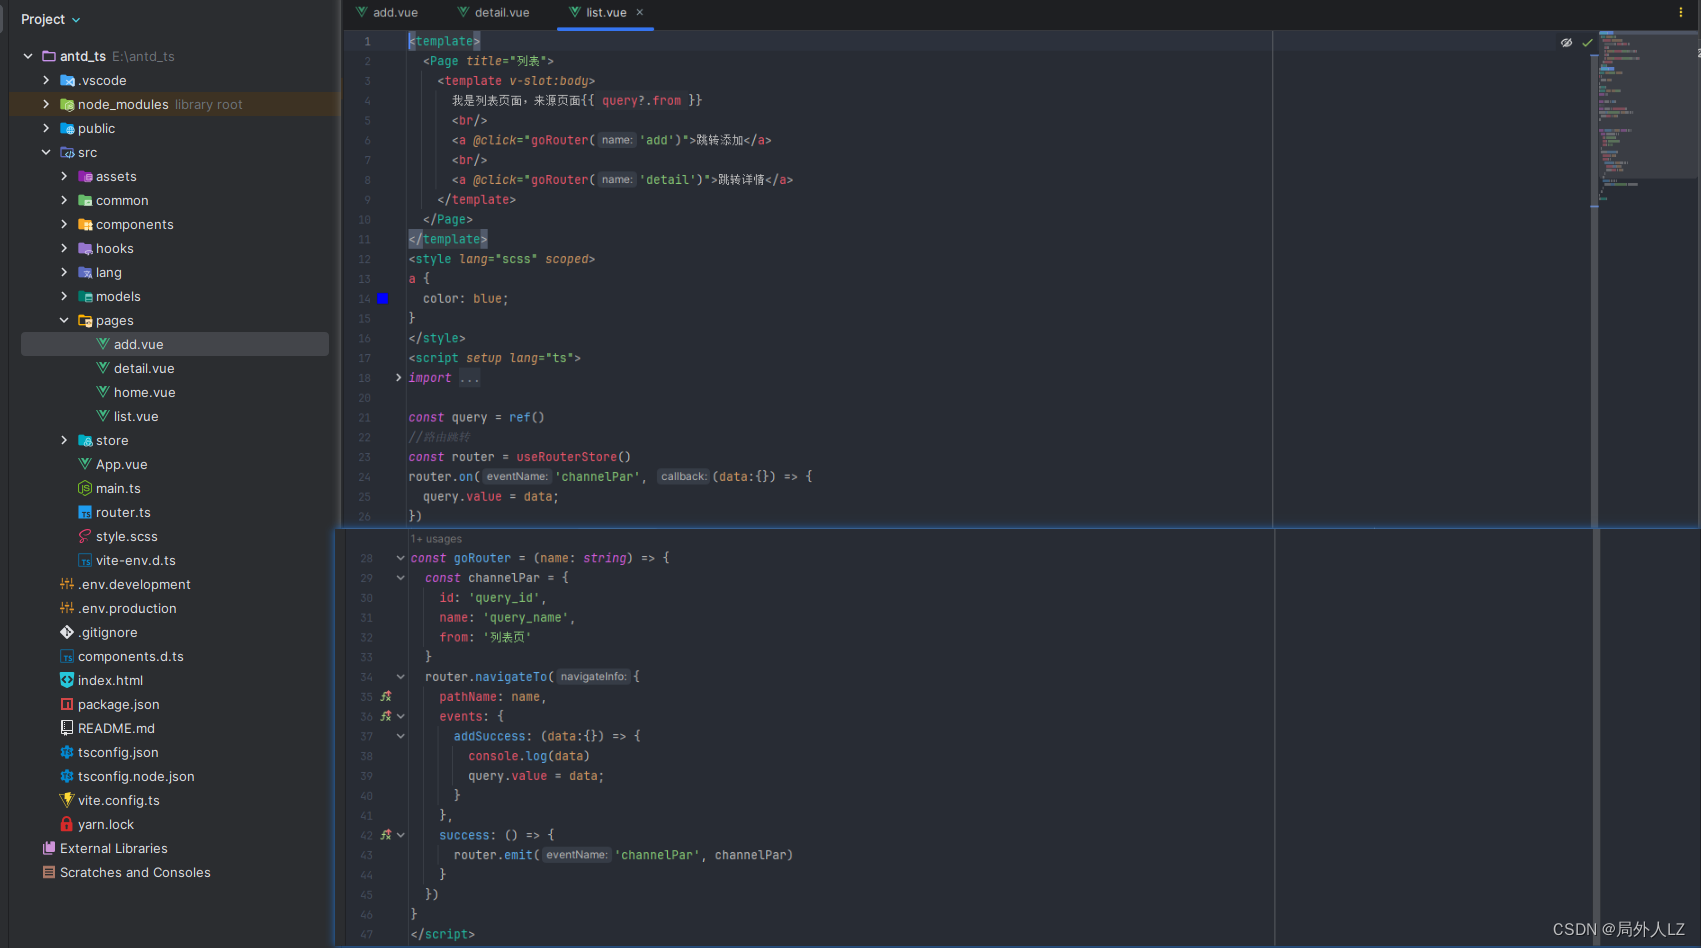The width and height of the screenshot is (1701, 948).
Task: Expand the public folder
Action: point(46,128)
